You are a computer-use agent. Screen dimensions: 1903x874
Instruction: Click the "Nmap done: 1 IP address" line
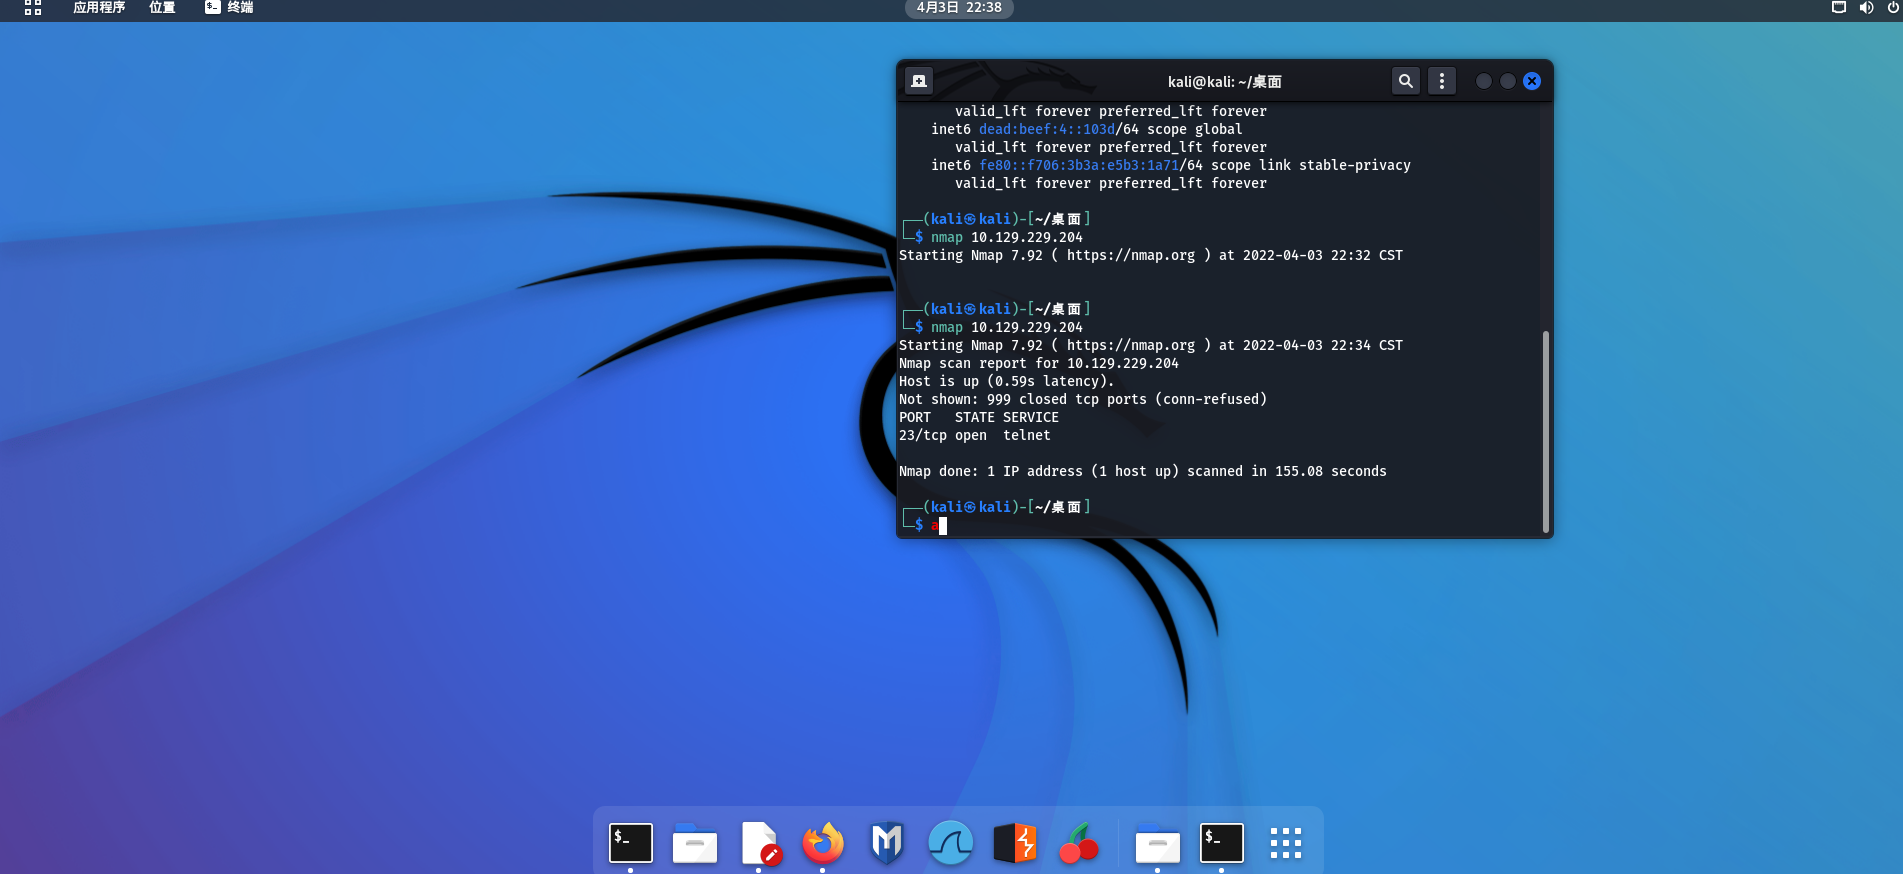[x=1143, y=472]
